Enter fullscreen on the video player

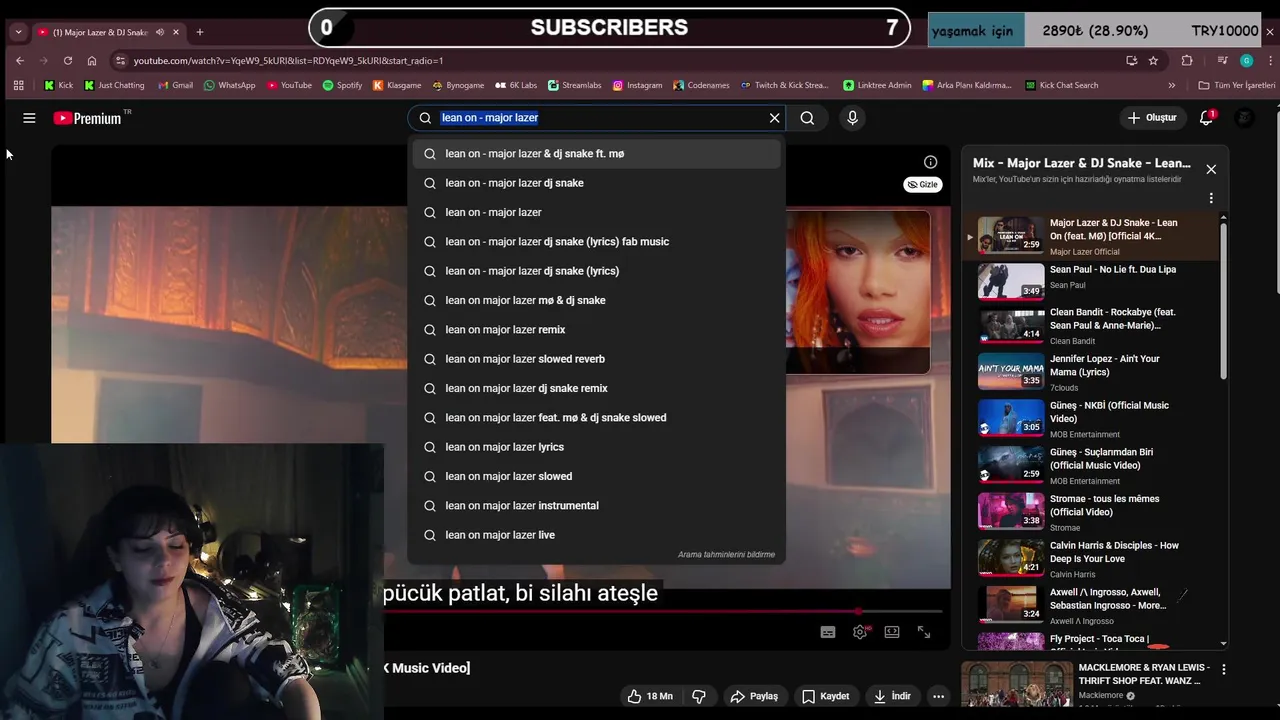(x=924, y=632)
